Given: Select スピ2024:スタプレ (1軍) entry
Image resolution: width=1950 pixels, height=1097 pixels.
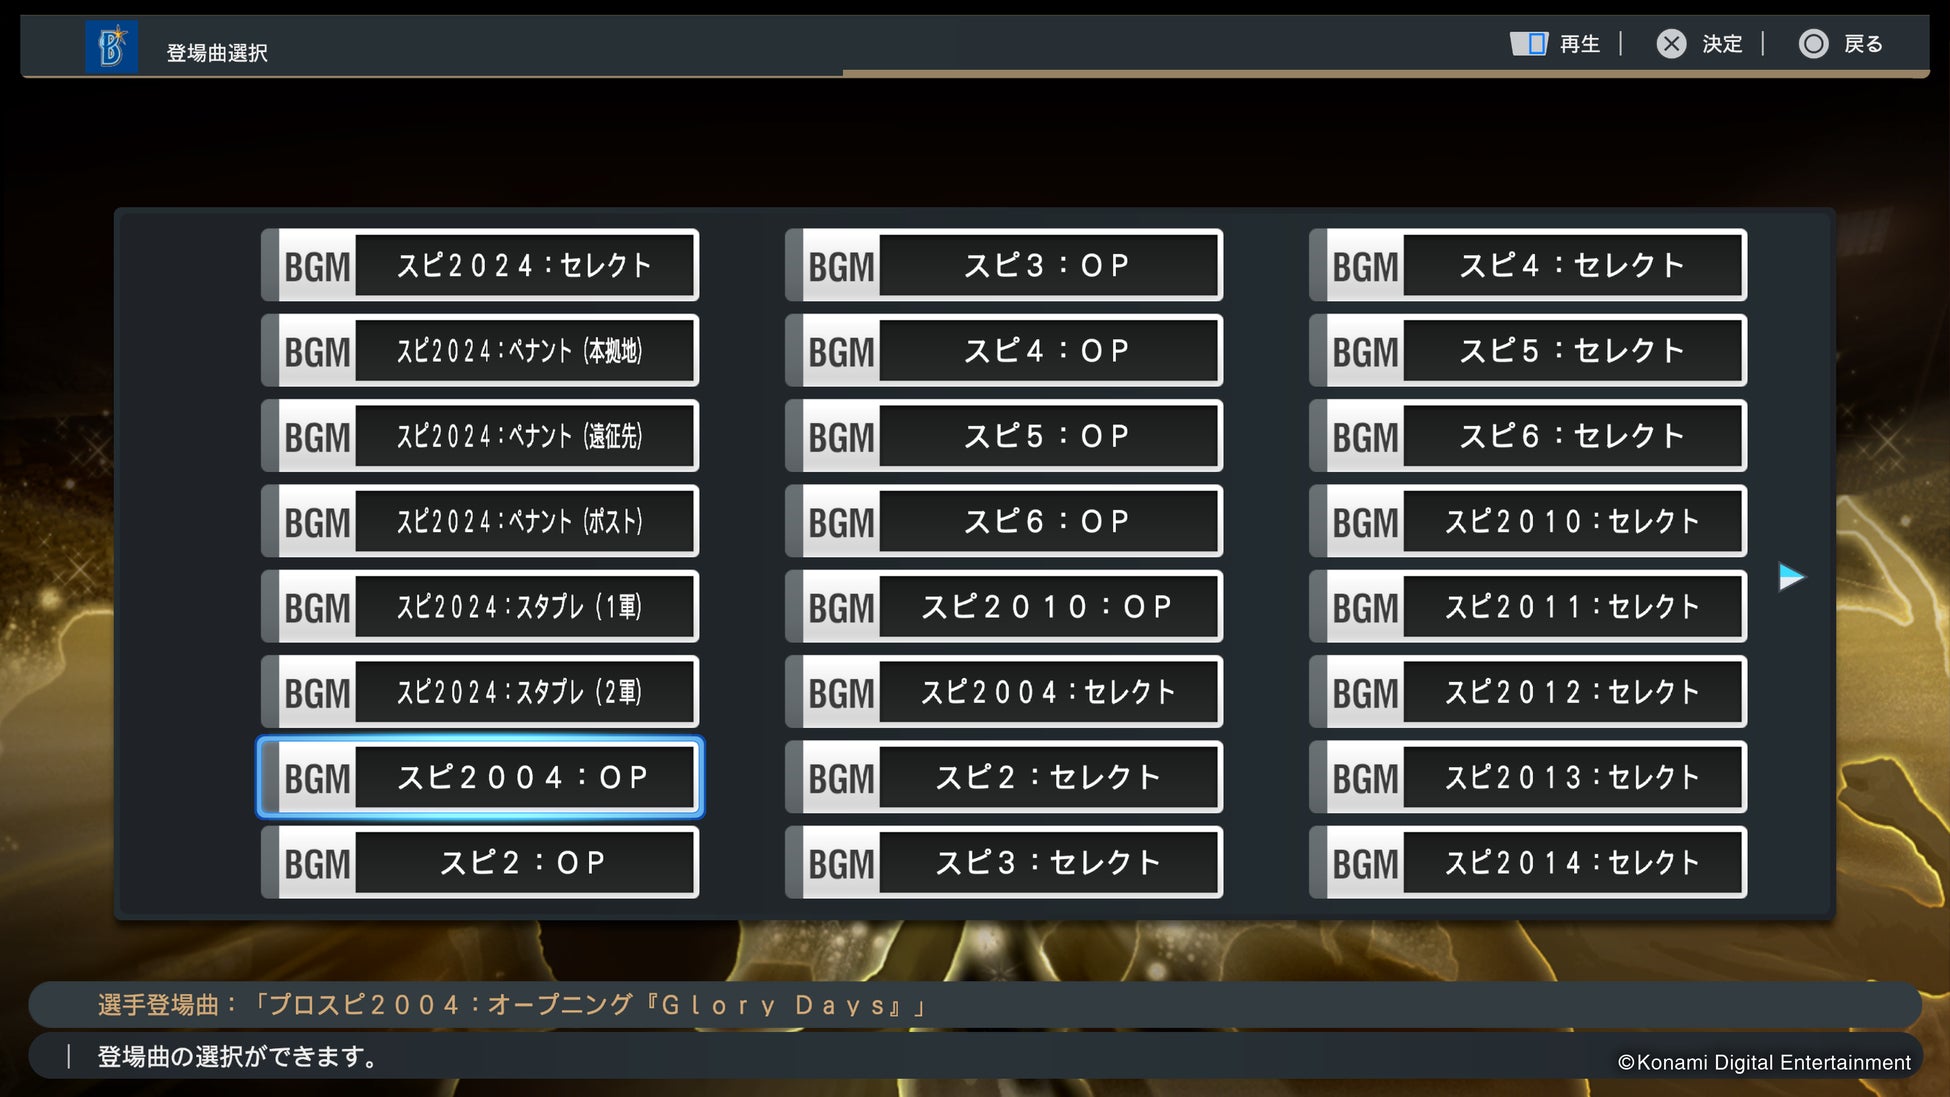Looking at the screenshot, I should coord(480,607).
